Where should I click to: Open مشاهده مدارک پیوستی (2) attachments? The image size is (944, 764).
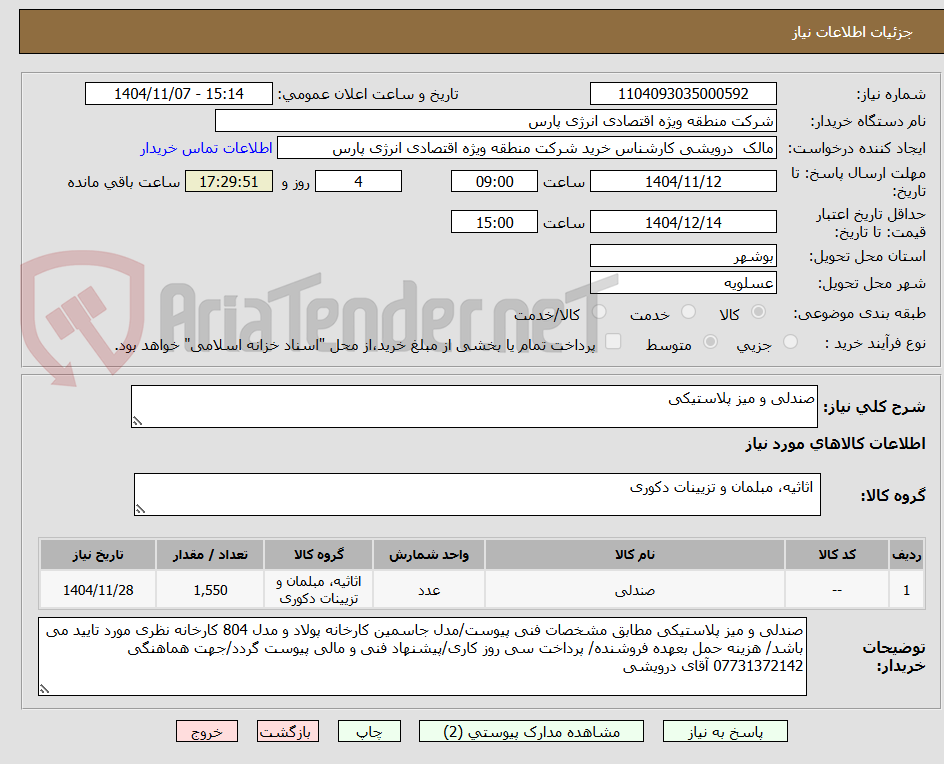coord(531,731)
